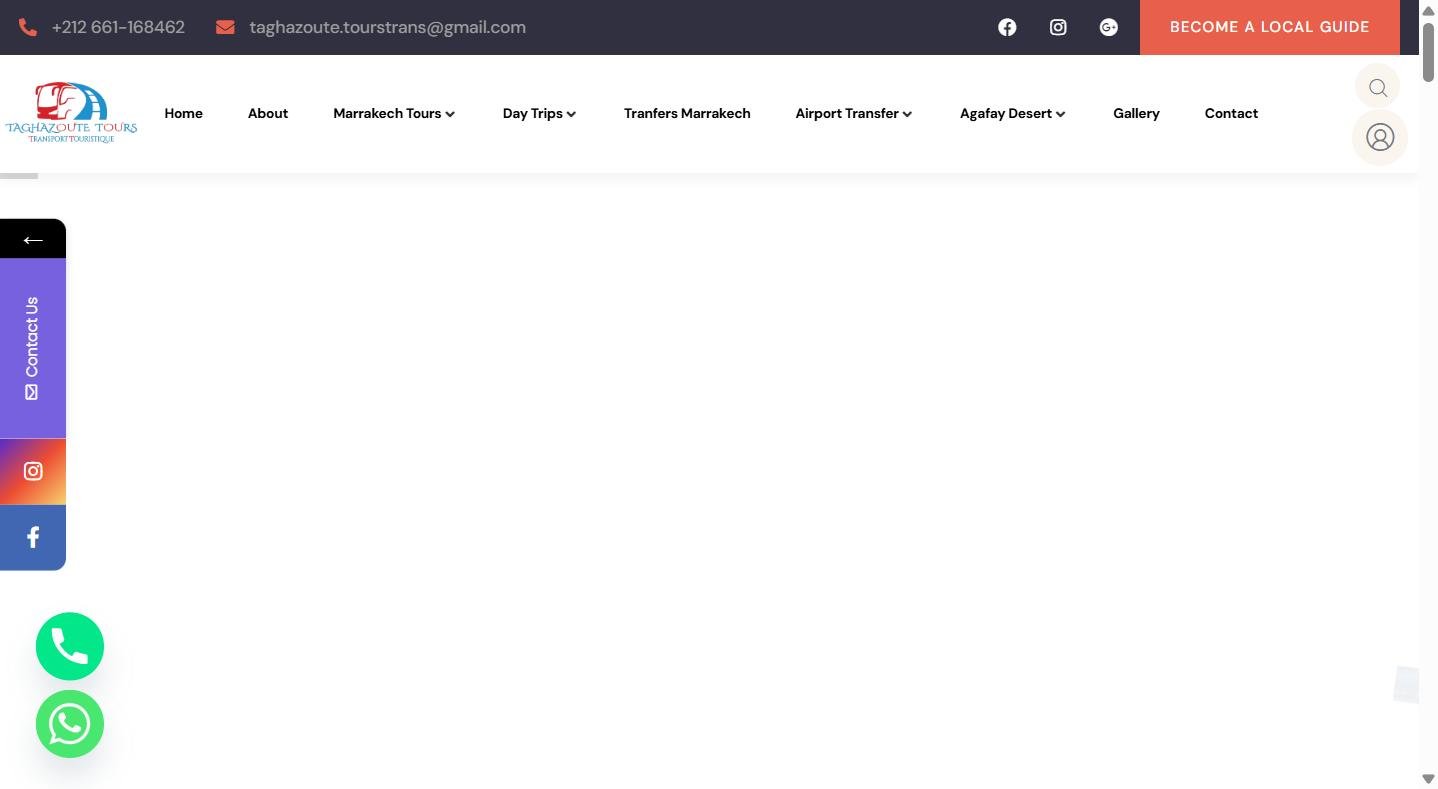Viewport: 1438px width, 789px height.
Task: Open the Instagram icon in top bar
Action: click(x=1058, y=27)
